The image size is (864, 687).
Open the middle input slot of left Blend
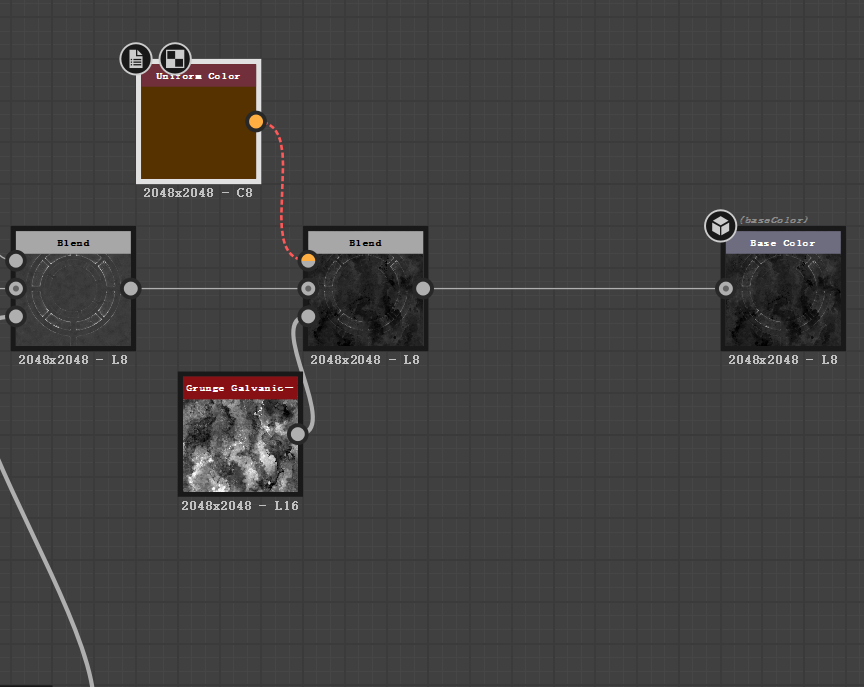(x=16, y=288)
